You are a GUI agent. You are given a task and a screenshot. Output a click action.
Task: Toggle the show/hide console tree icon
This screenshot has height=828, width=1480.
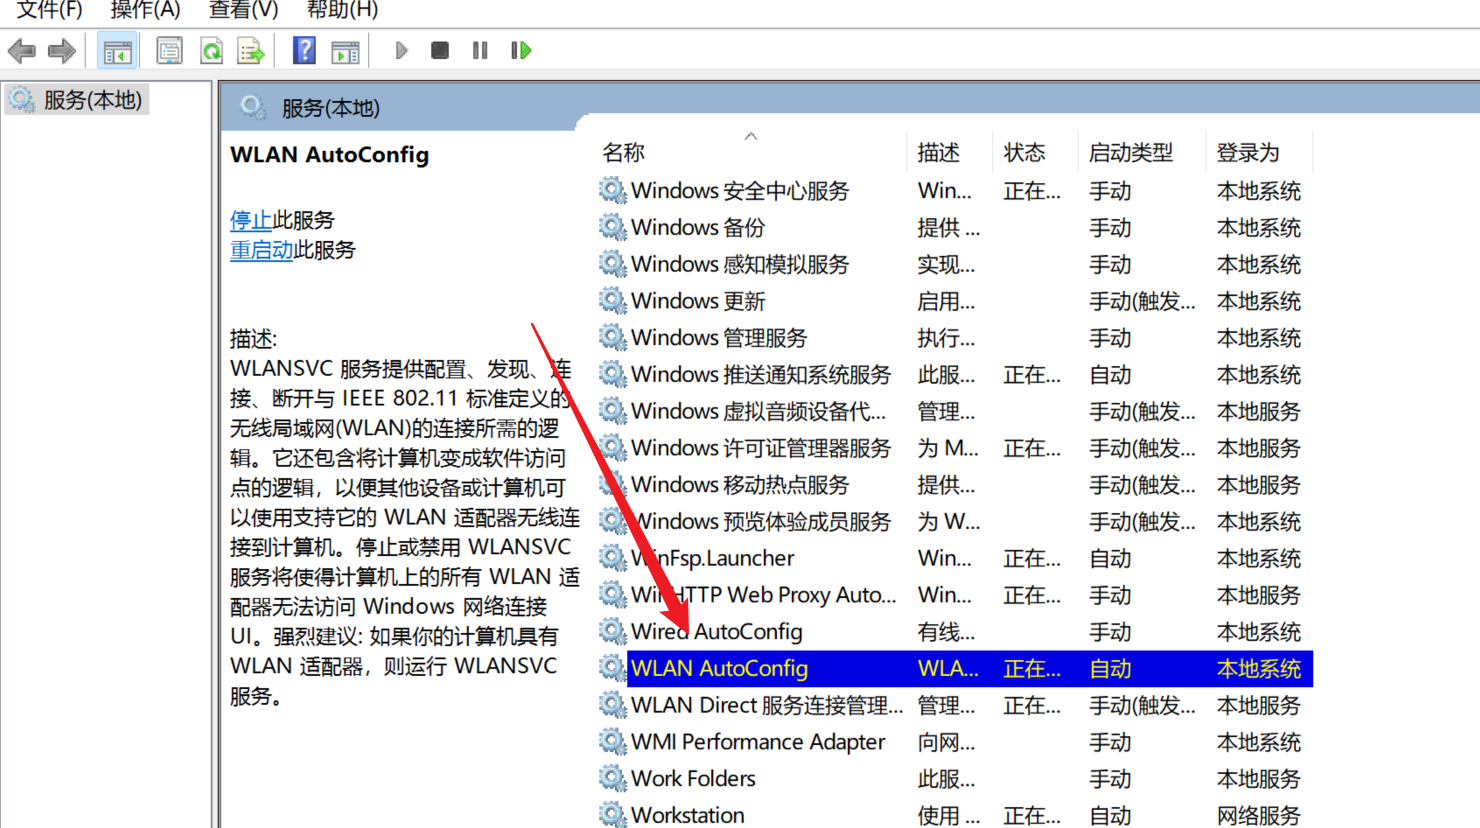coord(117,50)
